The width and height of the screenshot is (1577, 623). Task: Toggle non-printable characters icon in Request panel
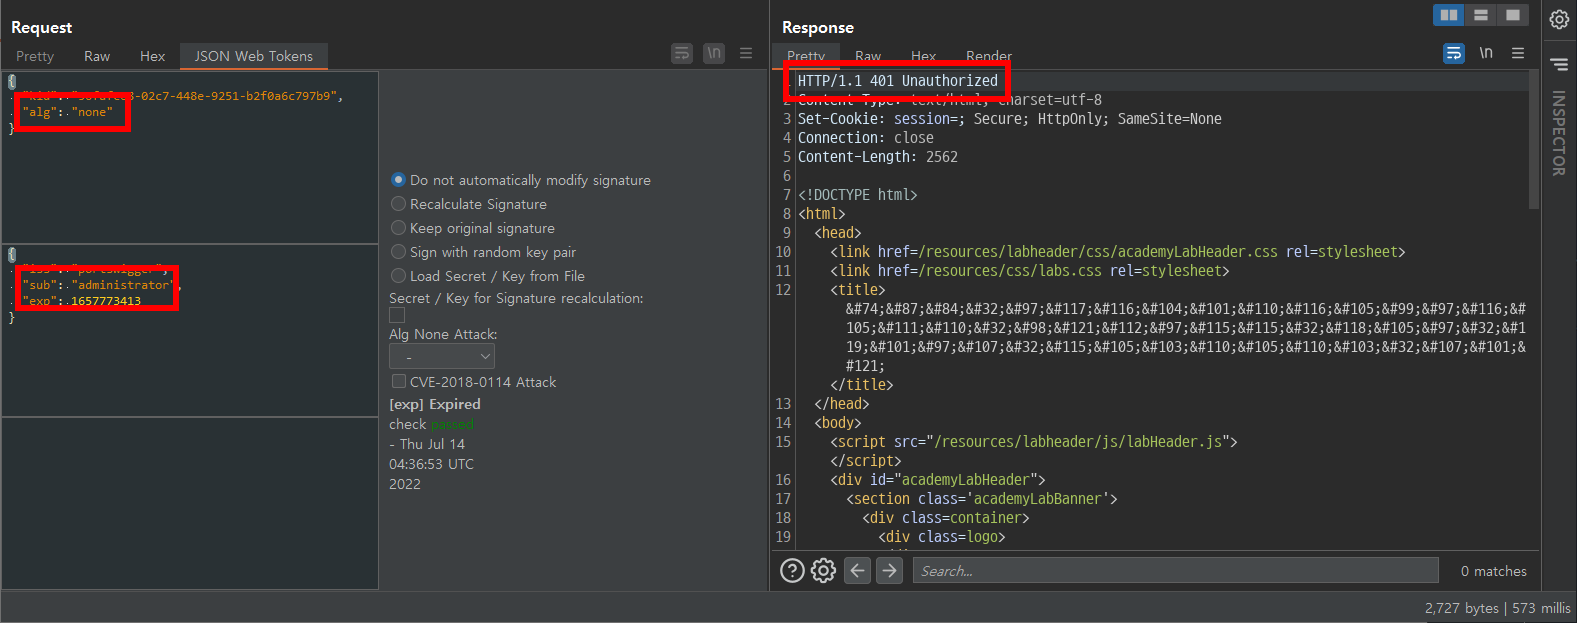714,53
